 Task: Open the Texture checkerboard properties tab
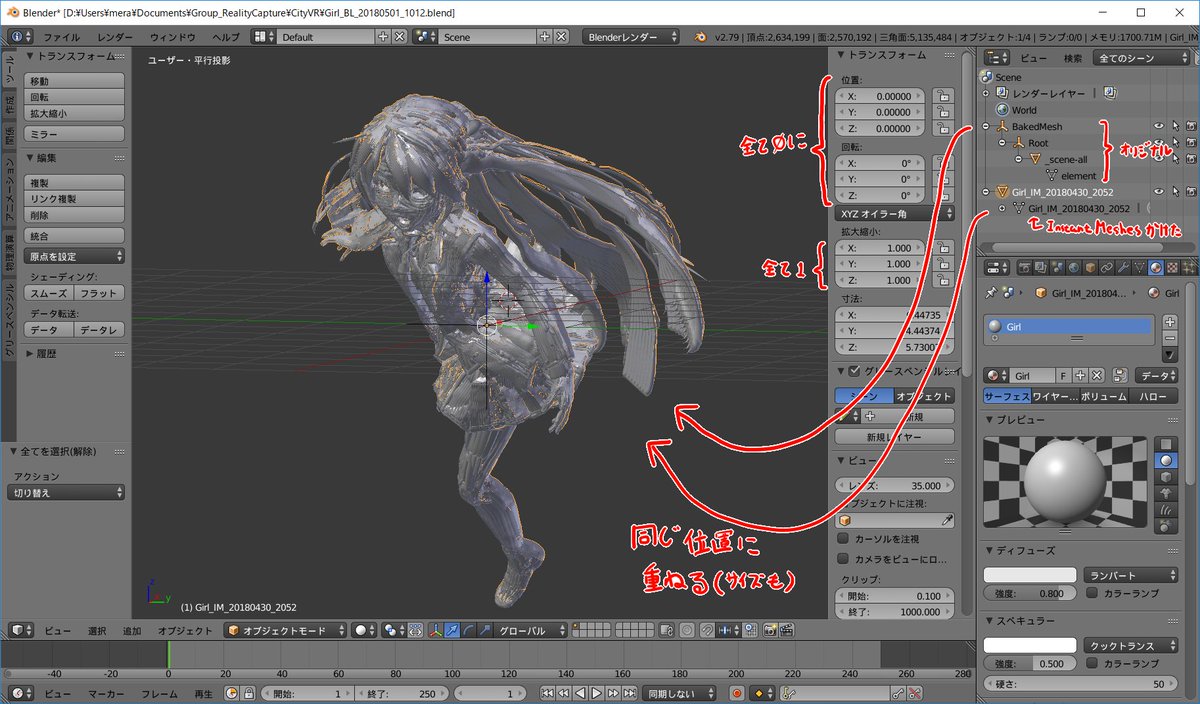click(x=1172, y=267)
